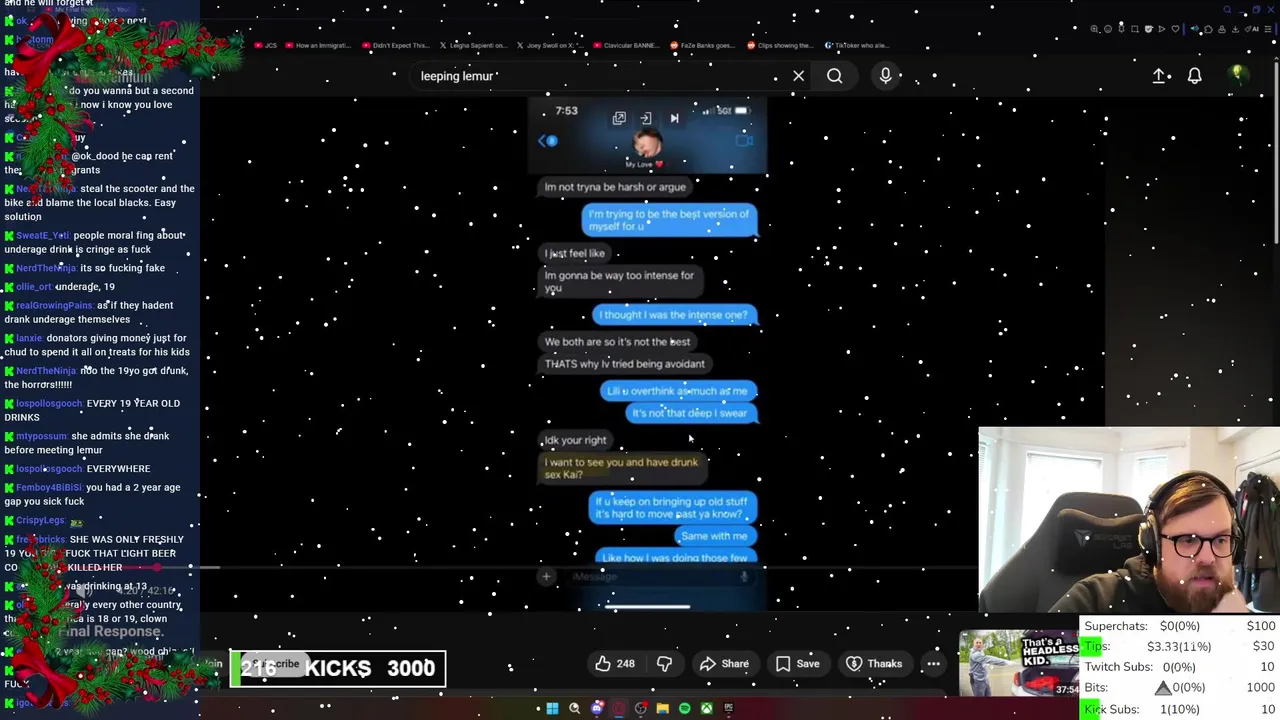
Task: Open the 'Joey Swoll on X' bookmark
Action: (x=551, y=45)
